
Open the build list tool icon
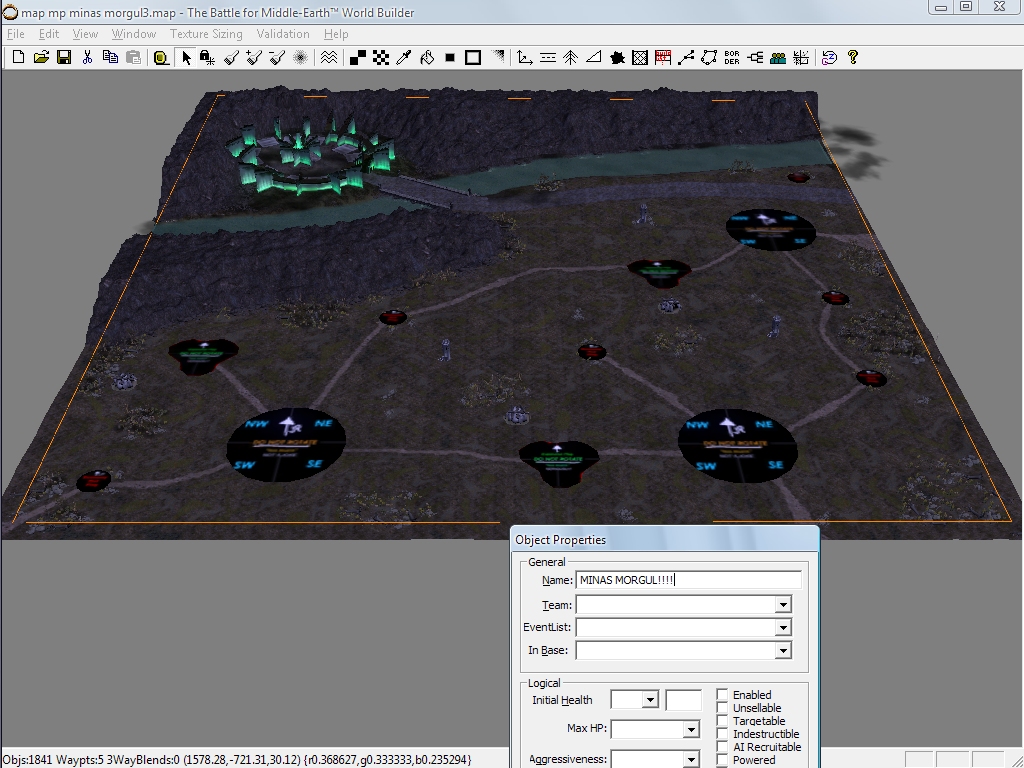[x=663, y=57]
